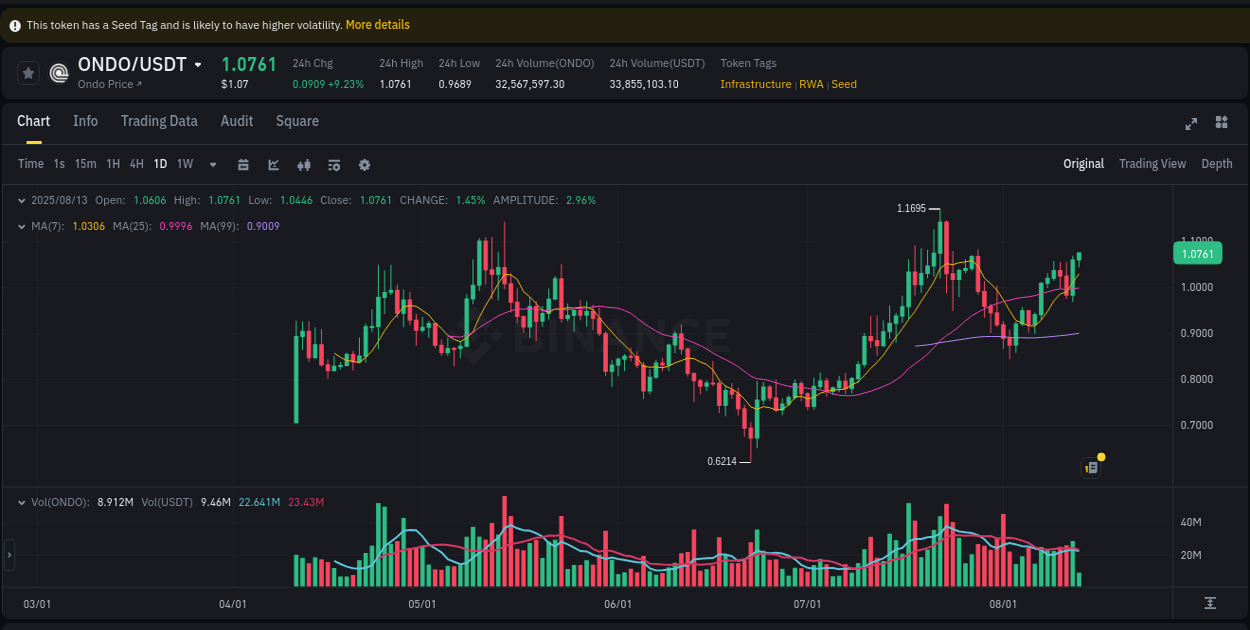Image resolution: width=1250 pixels, height=630 pixels.
Task: Open the date range calendar icon
Action: pyautogui.click(x=243, y=164)
